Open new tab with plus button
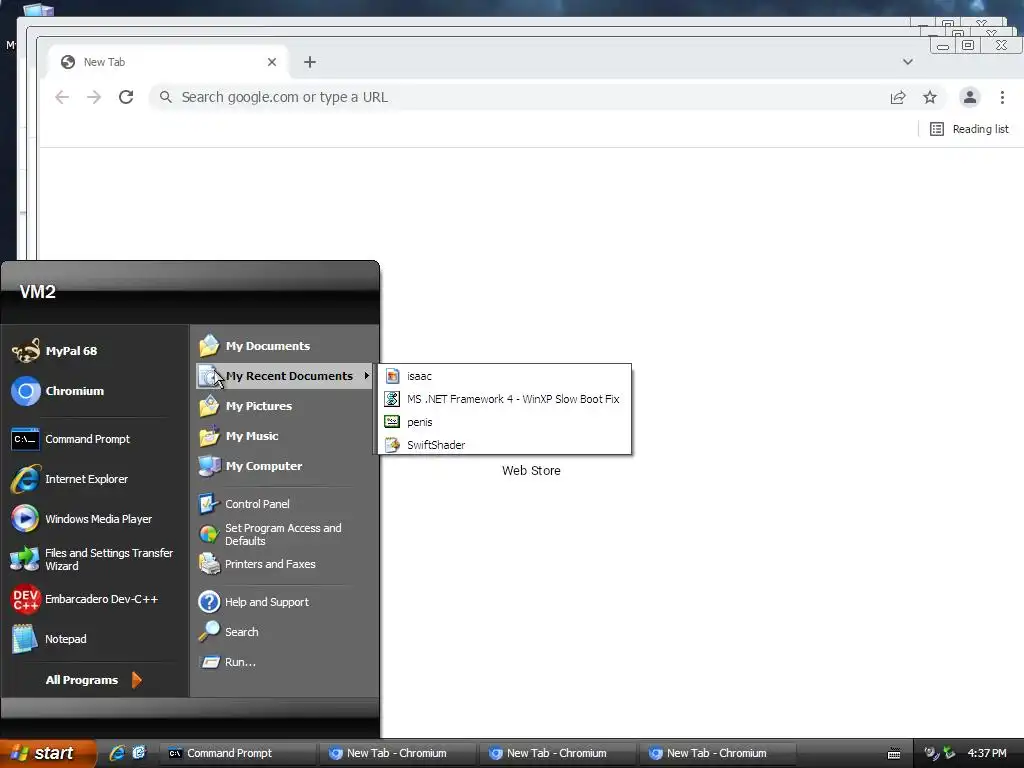The height and width of the screenshot is (768, 1024). (310, 62)
